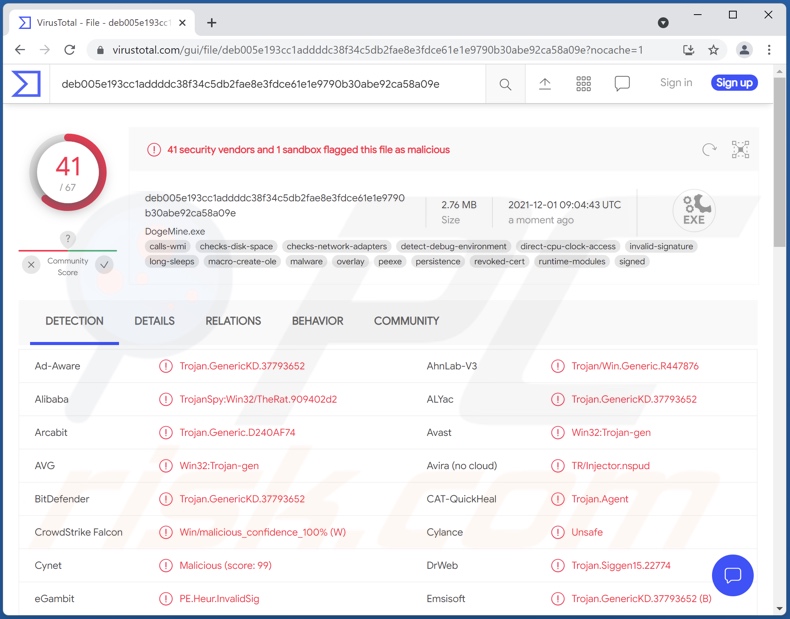Click the DogeMine.exe file name
The width and height of the screenshot is (790, 619).
[x=175, y=232]
